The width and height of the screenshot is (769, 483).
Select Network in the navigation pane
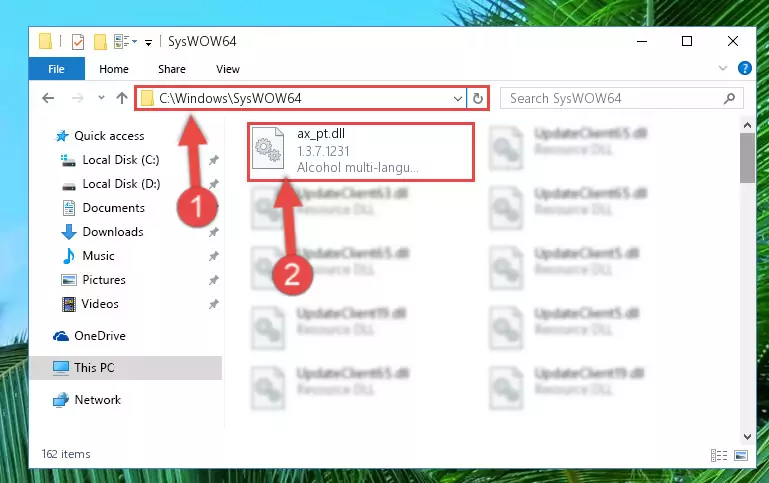(98, 400)
